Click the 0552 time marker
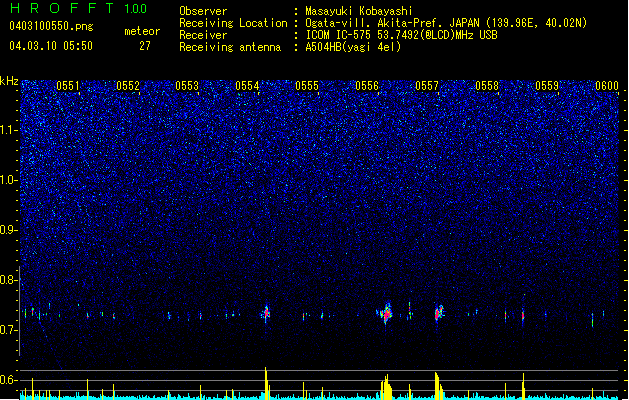 coord(128,86)
